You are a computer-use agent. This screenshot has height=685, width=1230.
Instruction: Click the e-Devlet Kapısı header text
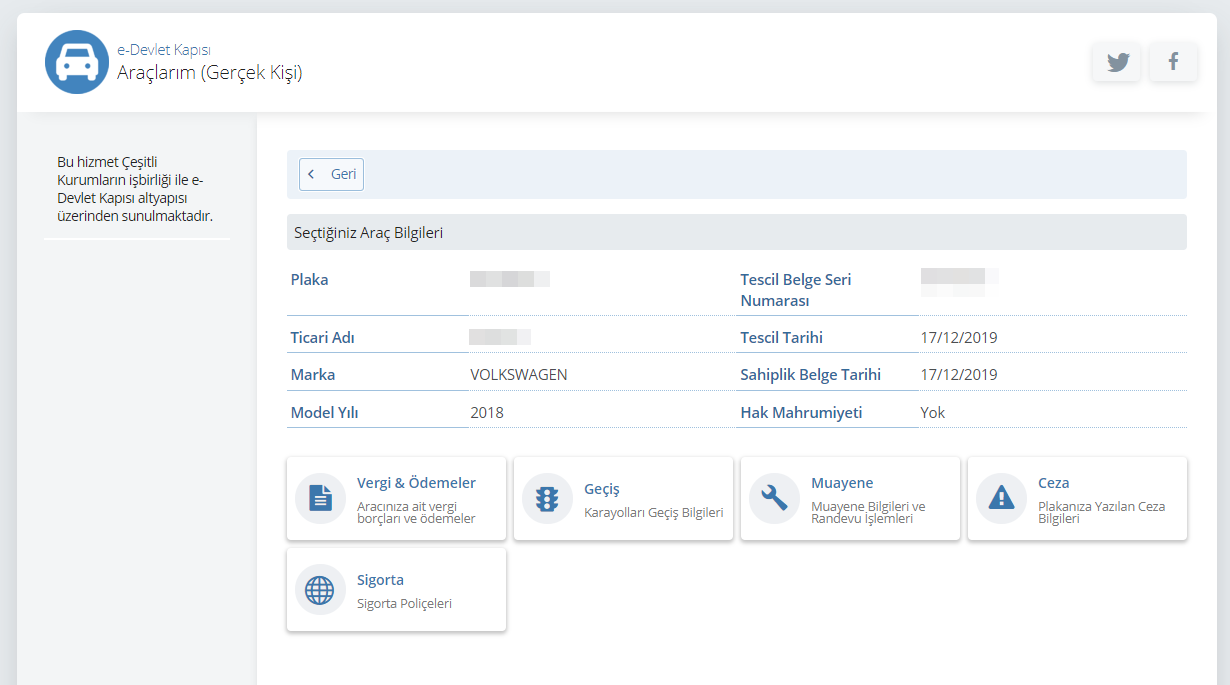click(x=163, y=49)
